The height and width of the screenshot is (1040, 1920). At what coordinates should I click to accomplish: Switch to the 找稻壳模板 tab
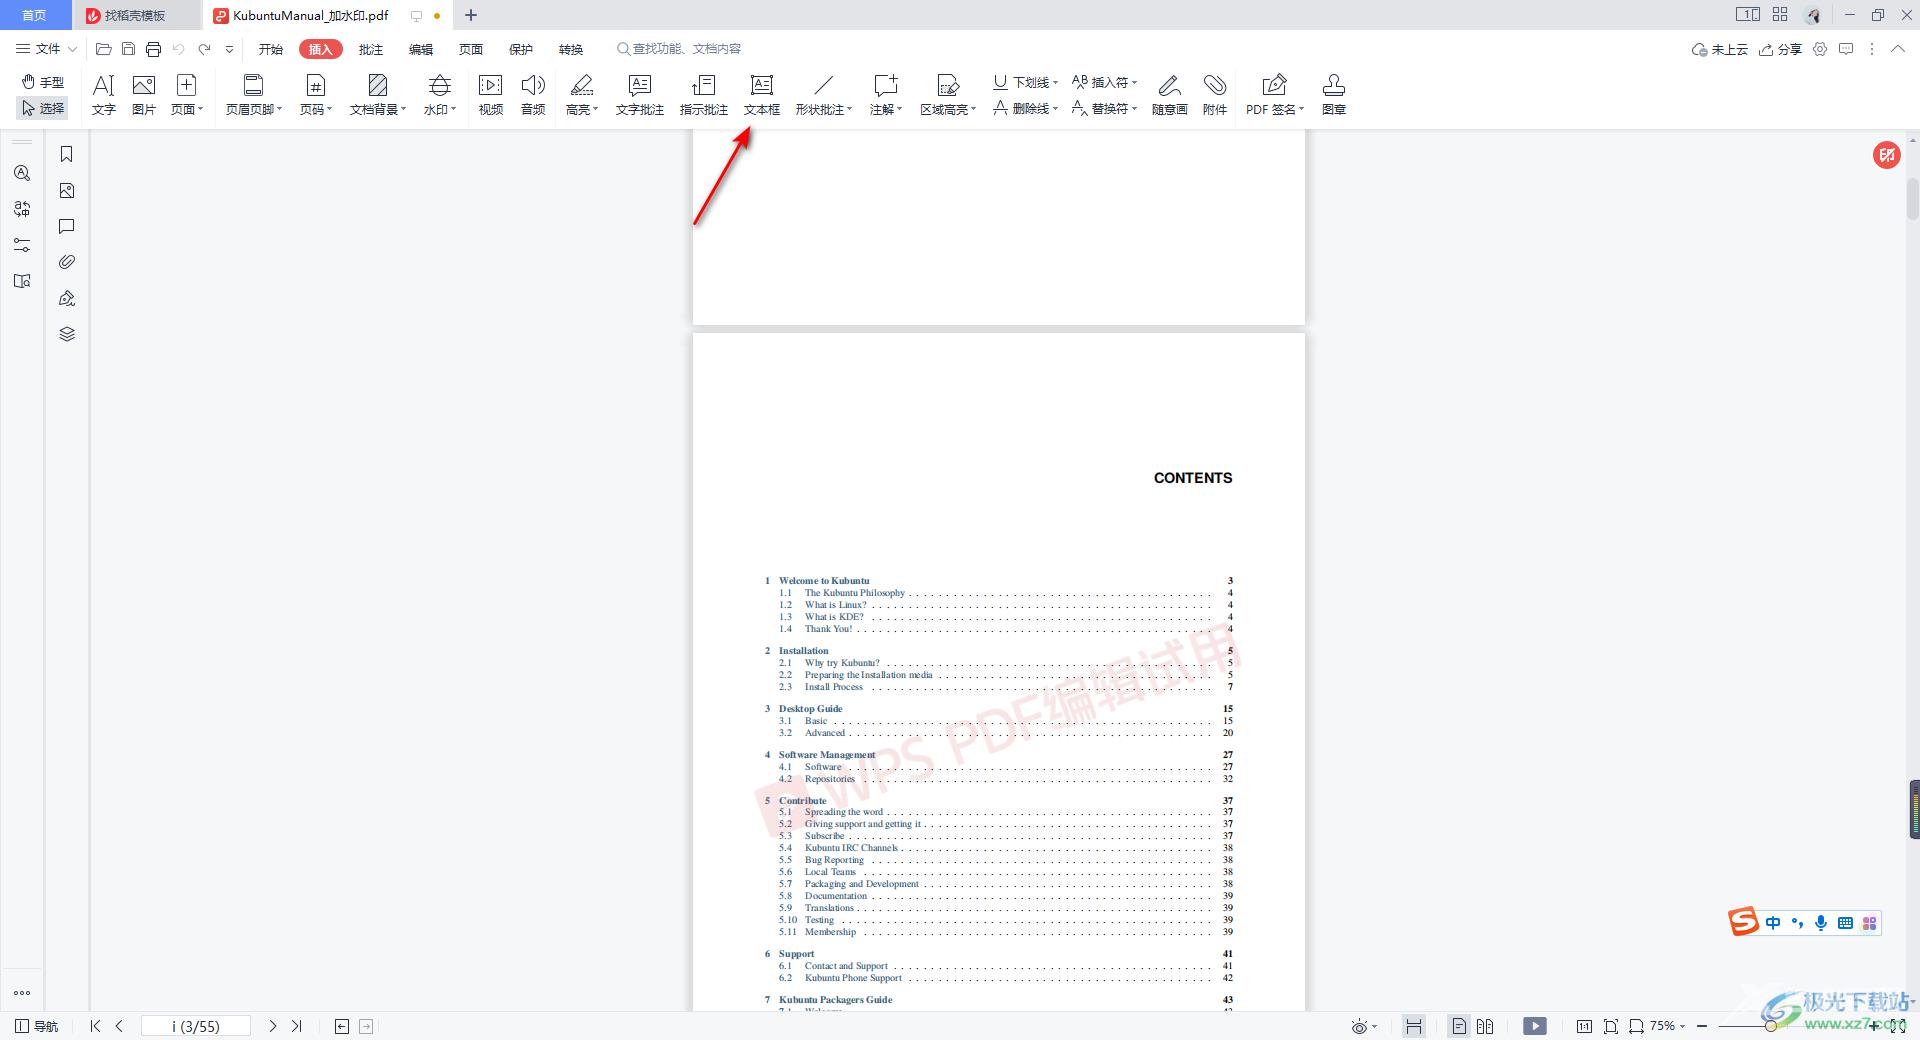coord(136,15)
